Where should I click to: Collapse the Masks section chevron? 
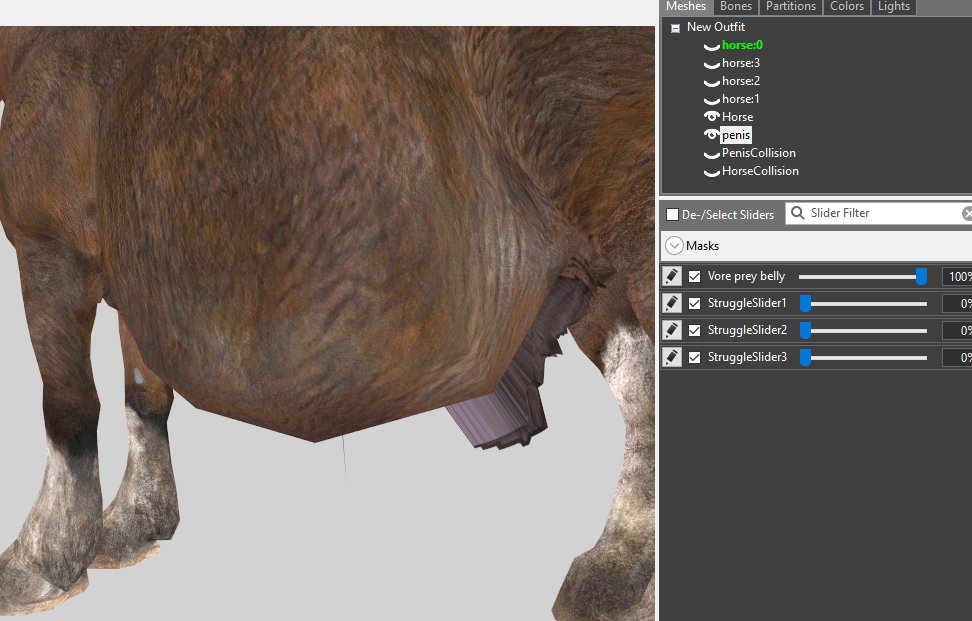pyautogui.click(x=674, y=246)
